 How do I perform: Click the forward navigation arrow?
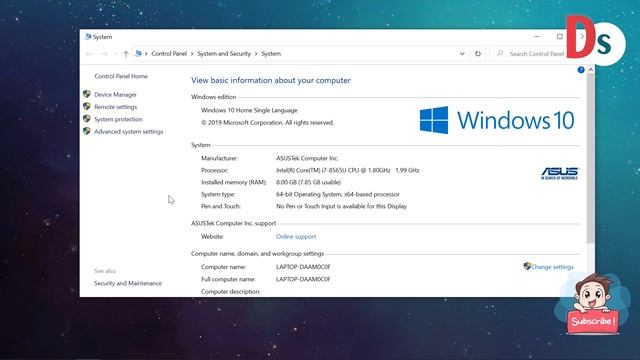click(x=104, y=53)
